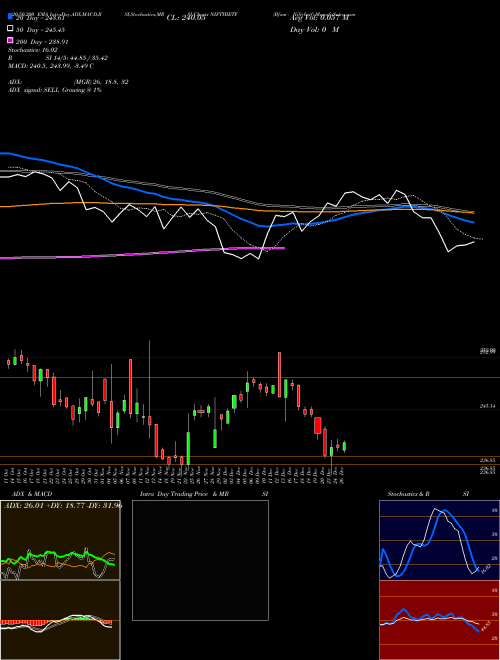Click the ADX +DY -DY readout line
This screenshot has height=660, width=500.
pos(63,505)
